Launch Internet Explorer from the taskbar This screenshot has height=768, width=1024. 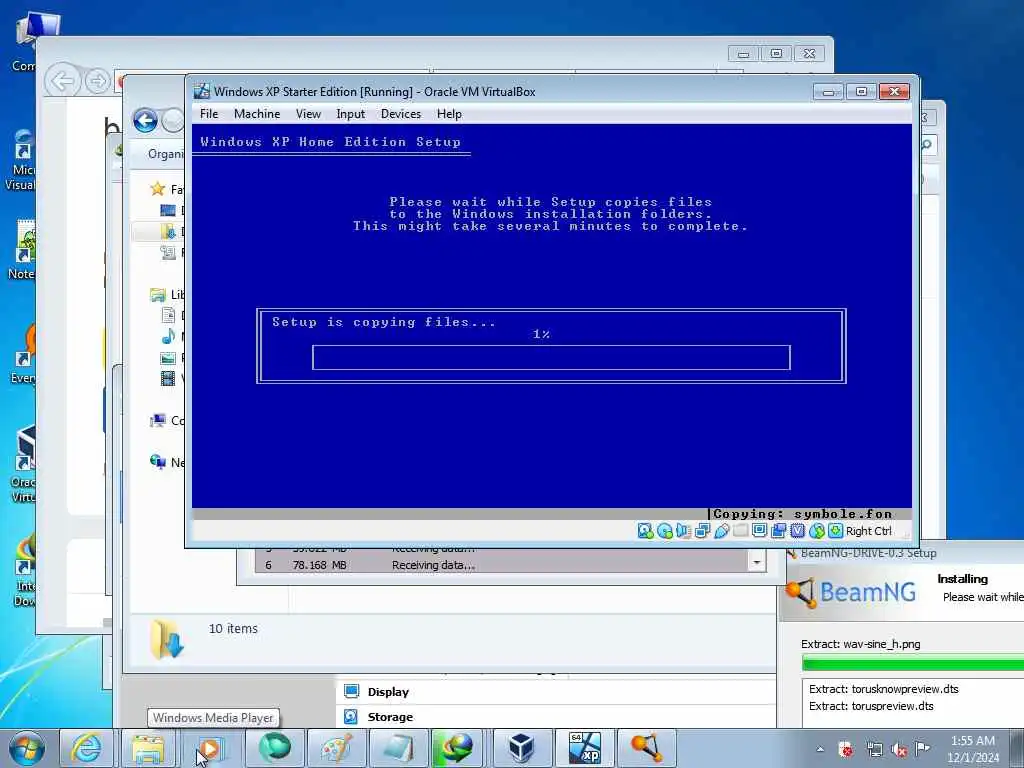coord(86,748)
